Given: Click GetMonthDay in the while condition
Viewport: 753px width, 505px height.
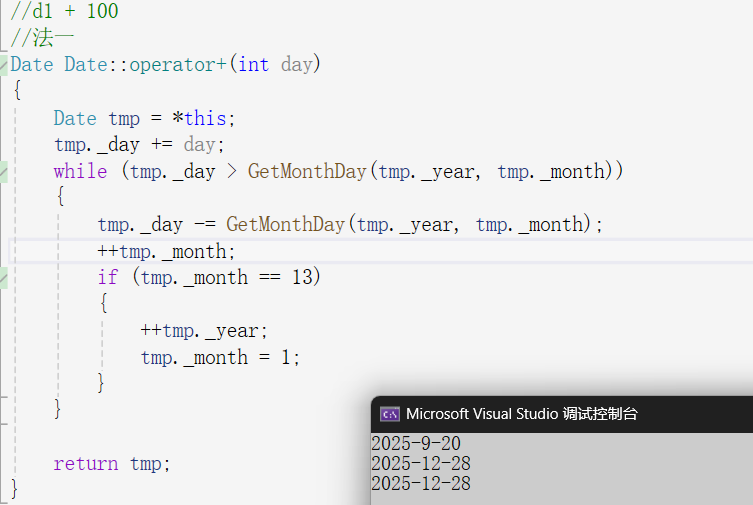Looking at the screenshot, I should click(307, 171).
